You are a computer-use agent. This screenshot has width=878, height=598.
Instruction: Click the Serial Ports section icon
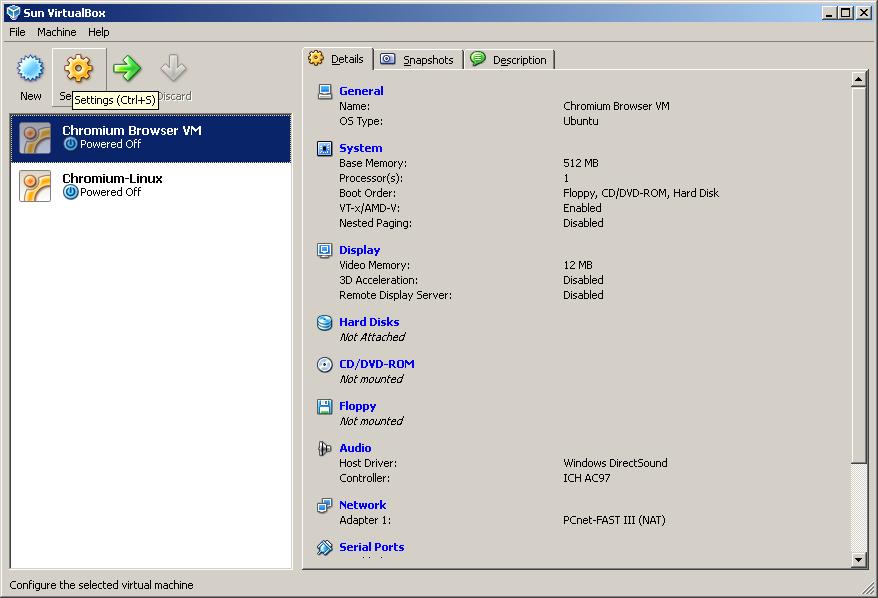(325, 548)
